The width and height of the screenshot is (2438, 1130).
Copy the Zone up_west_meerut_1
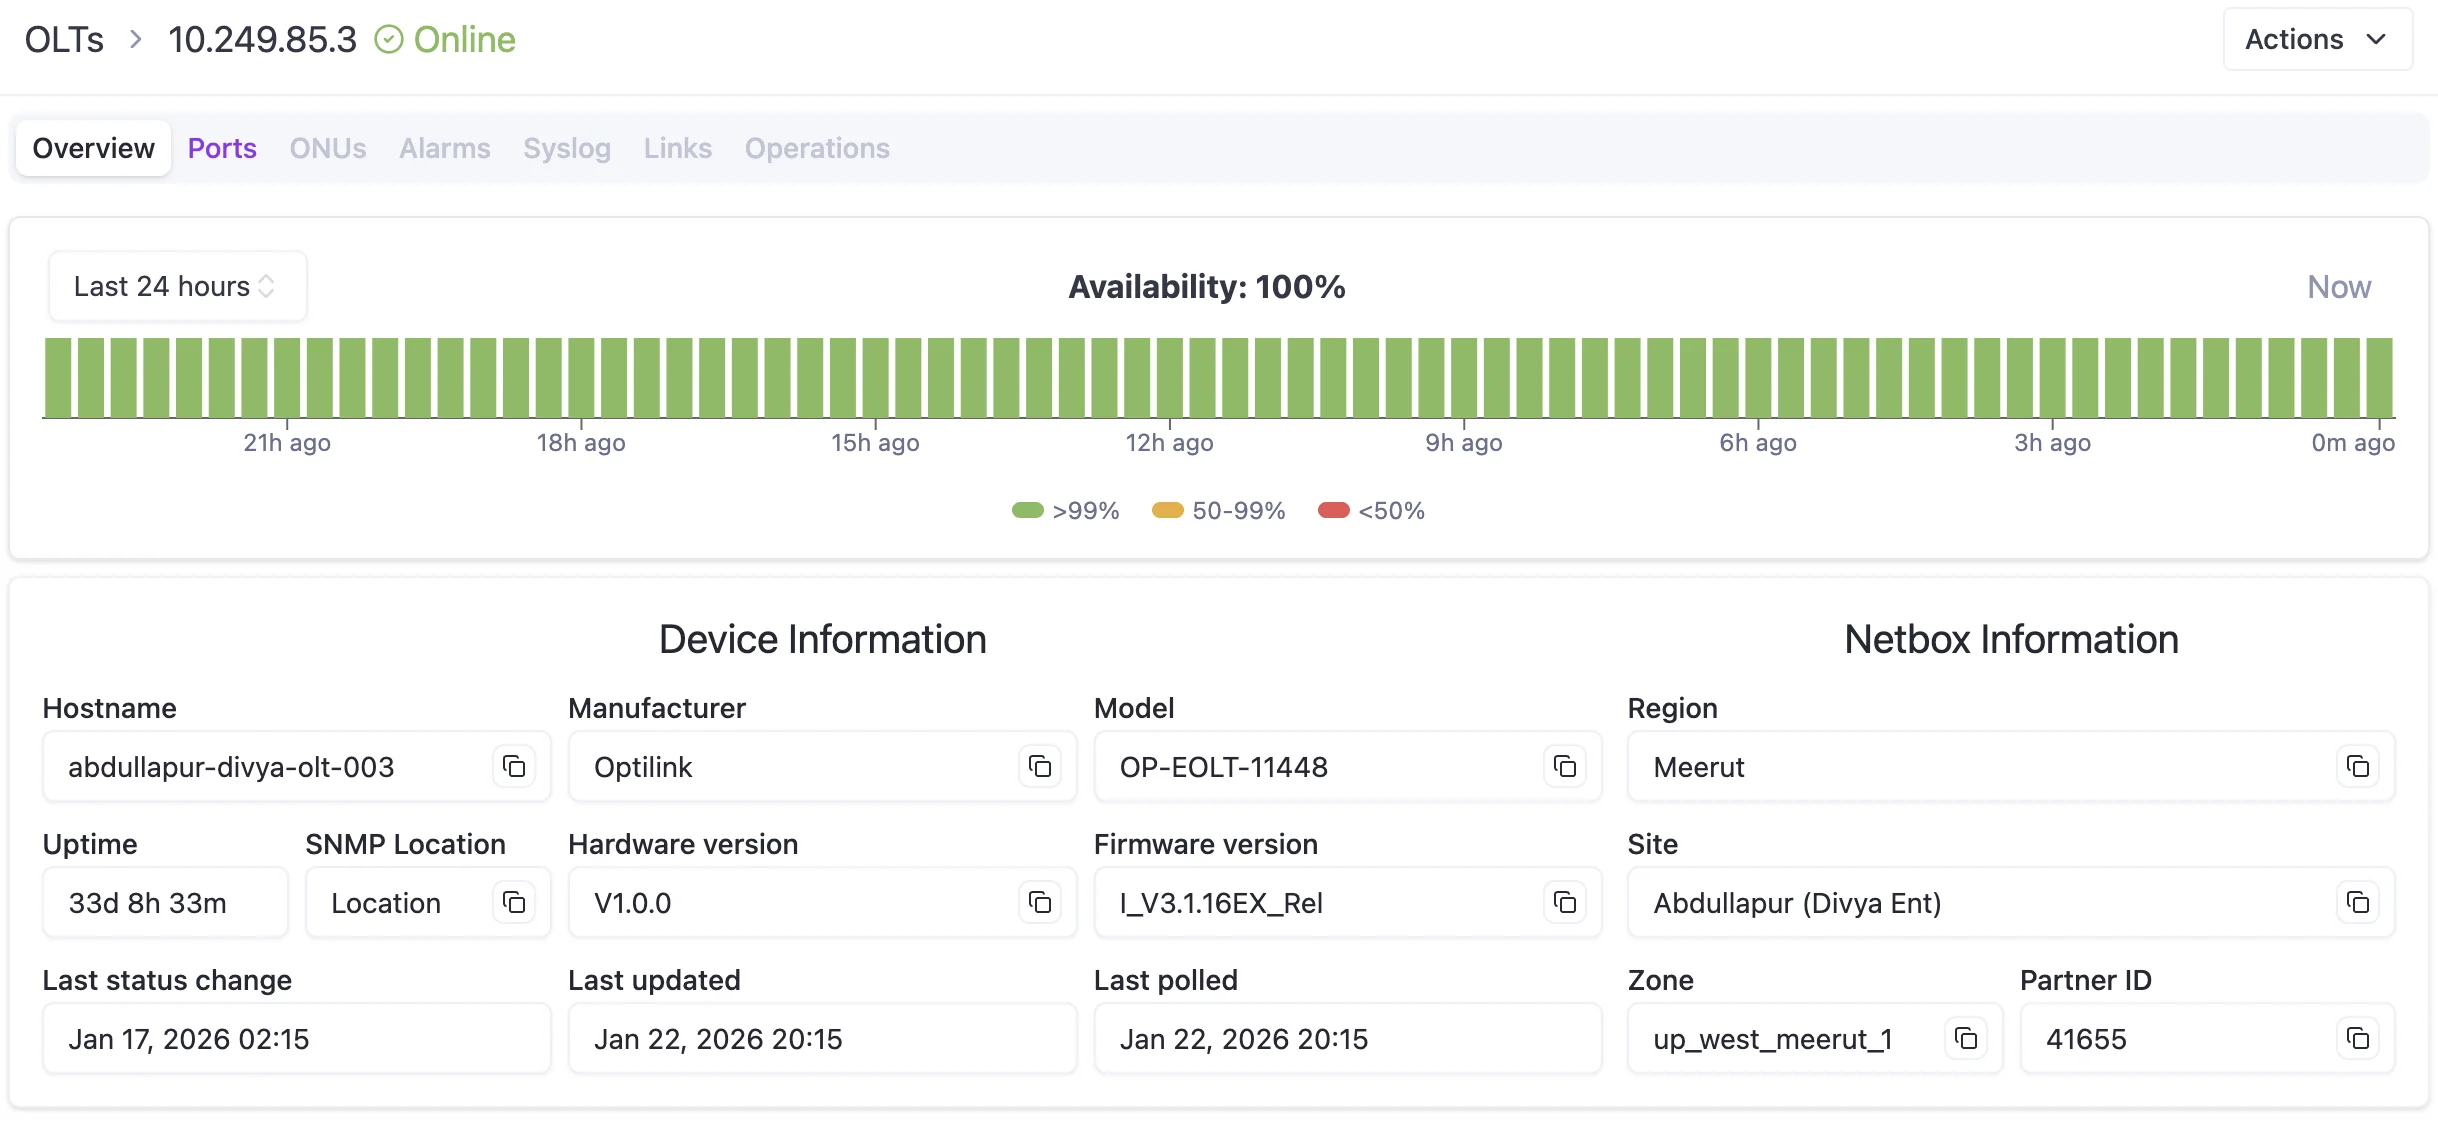coord(1964,1038)
